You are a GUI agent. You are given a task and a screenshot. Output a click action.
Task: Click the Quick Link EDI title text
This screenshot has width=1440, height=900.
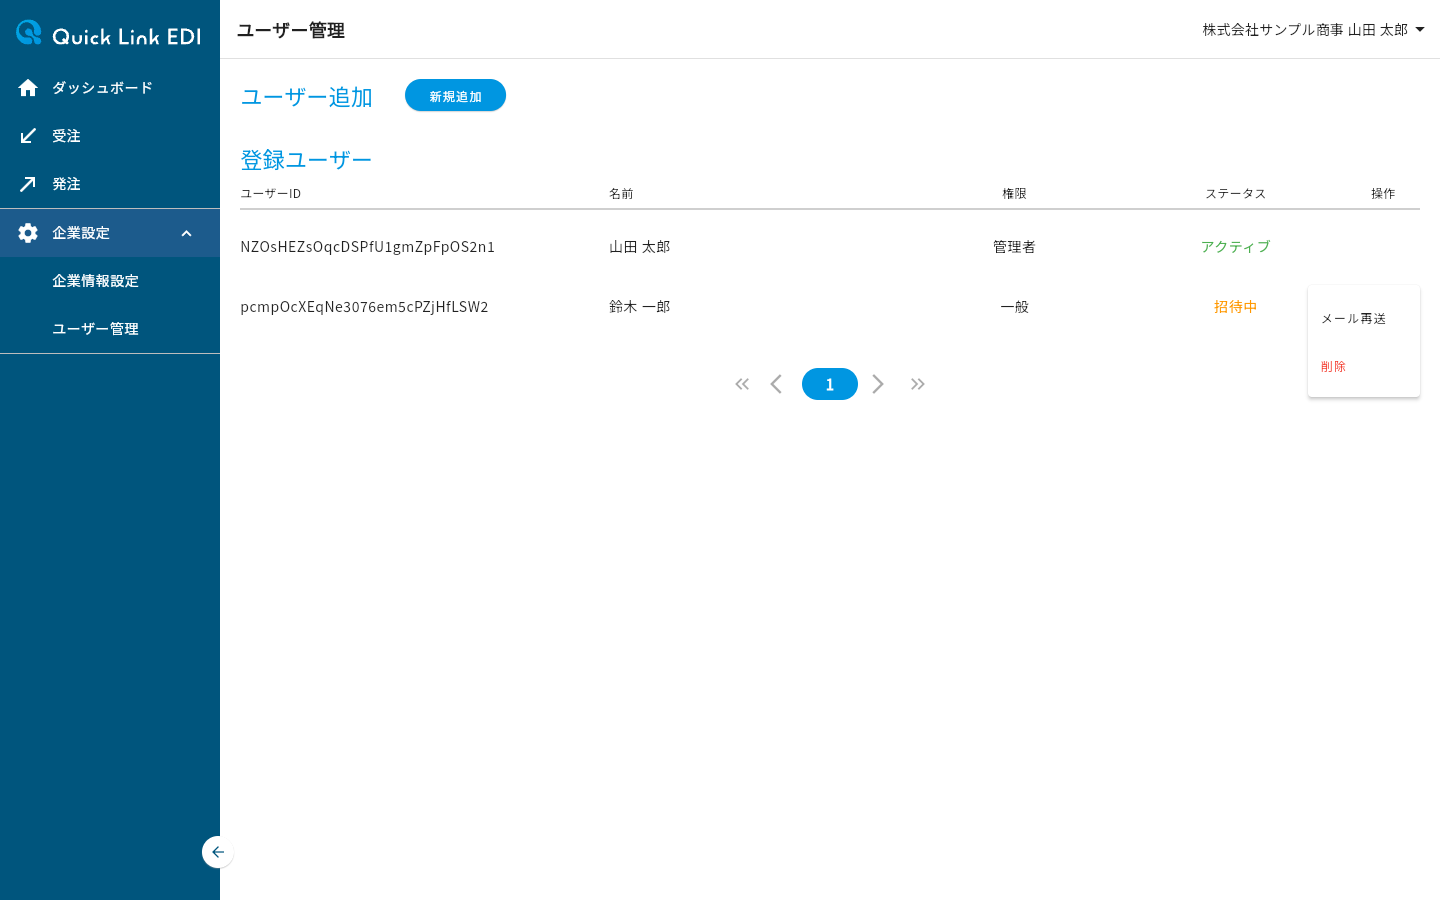click(x=127, y=36)
